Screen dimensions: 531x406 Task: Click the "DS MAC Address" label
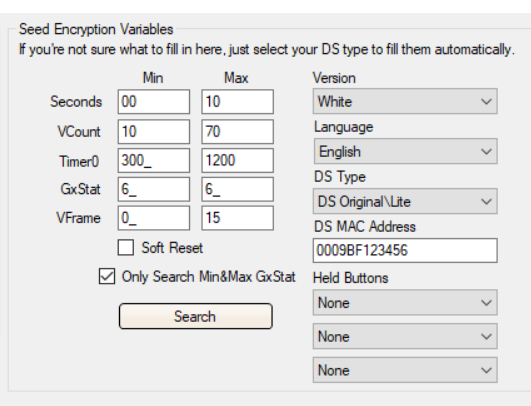[x=365, y=227]
